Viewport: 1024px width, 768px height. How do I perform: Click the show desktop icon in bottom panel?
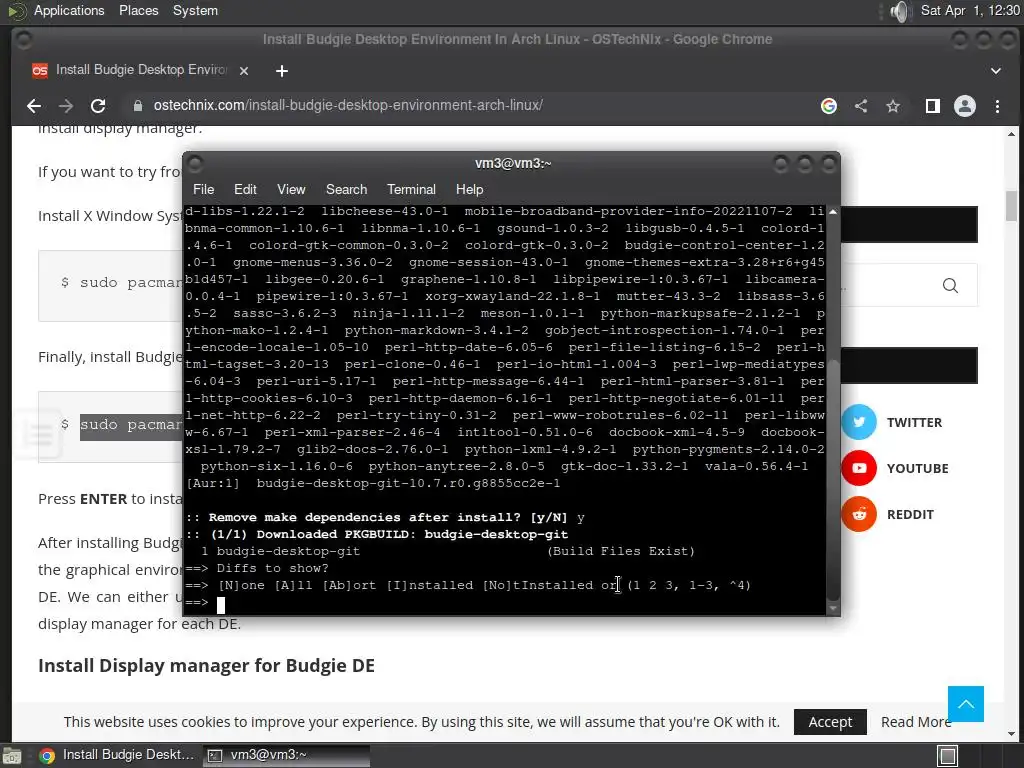[x=12, y=756]
